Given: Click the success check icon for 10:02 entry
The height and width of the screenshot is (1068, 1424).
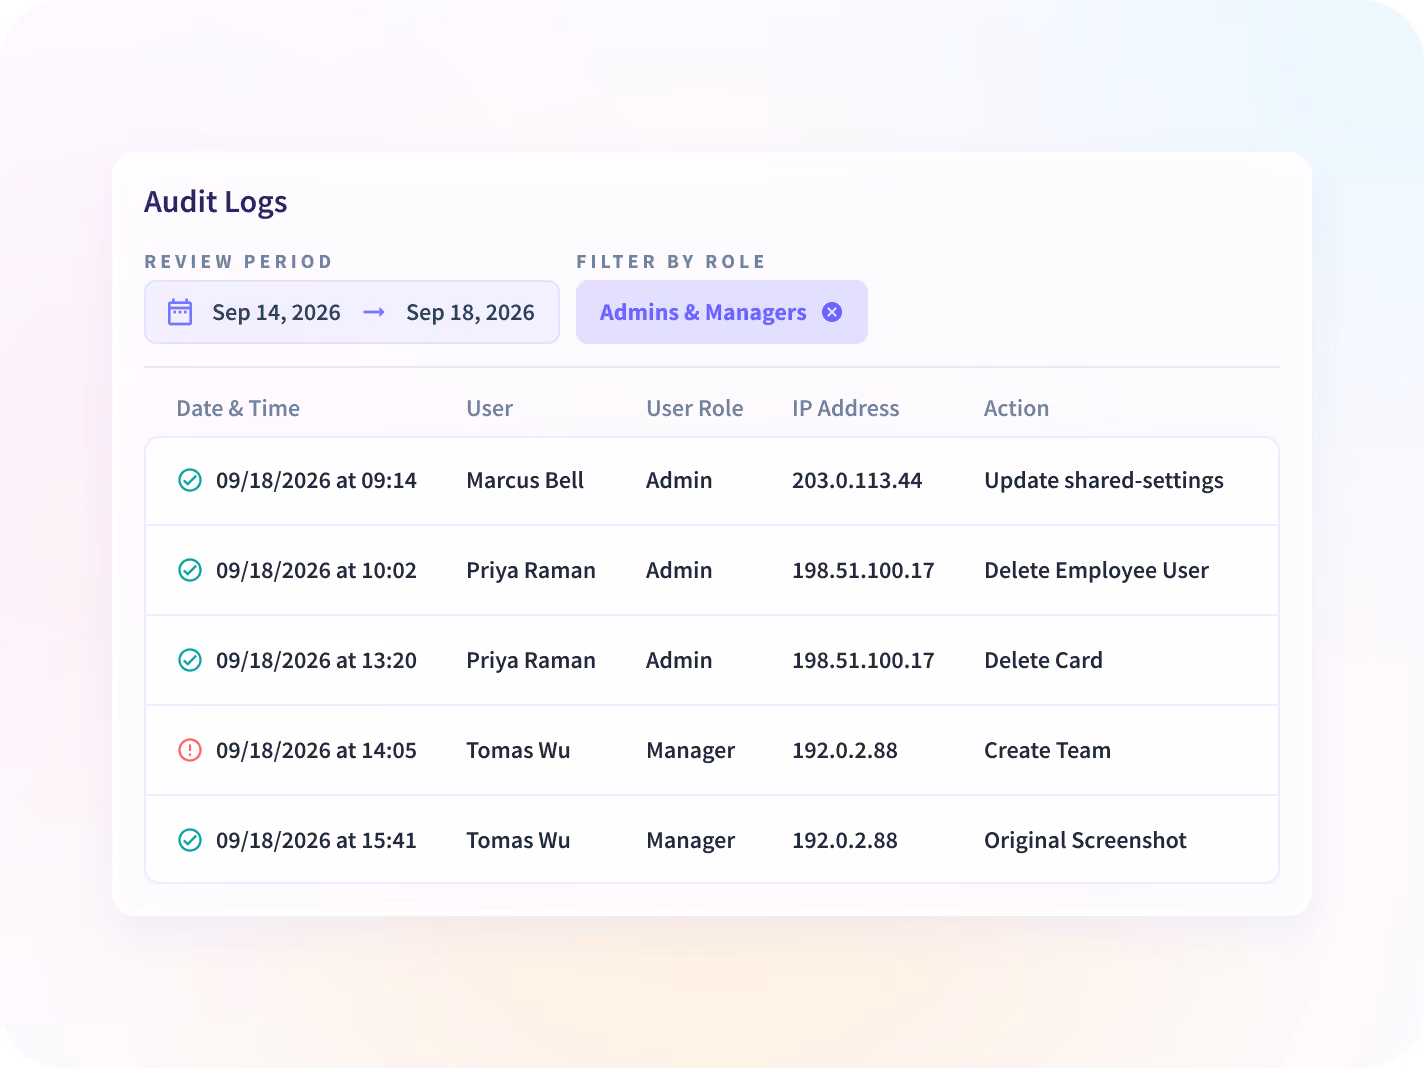Looking at the screenshot, I should (x=190, y=570).
